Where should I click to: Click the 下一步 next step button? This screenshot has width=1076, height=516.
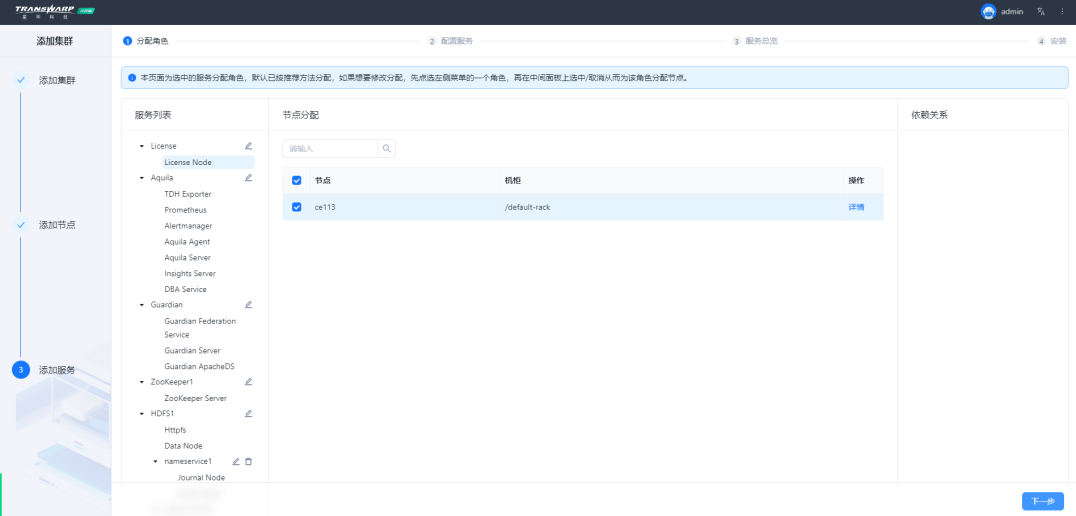[1042, 501]
